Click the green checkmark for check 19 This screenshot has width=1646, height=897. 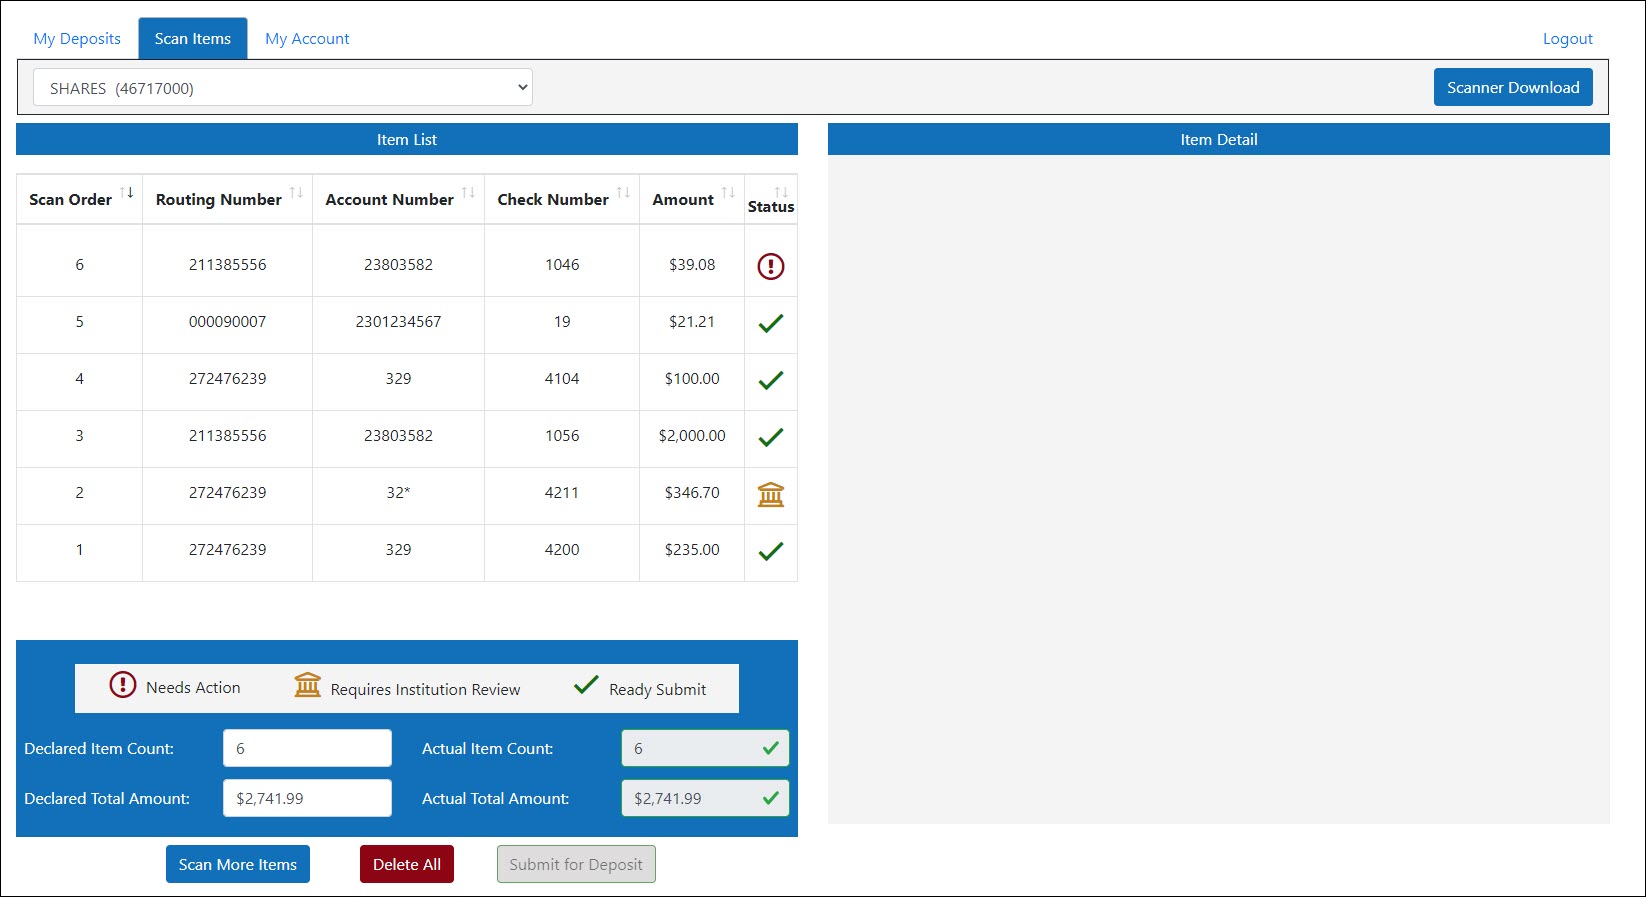click(x=770, y=323)
